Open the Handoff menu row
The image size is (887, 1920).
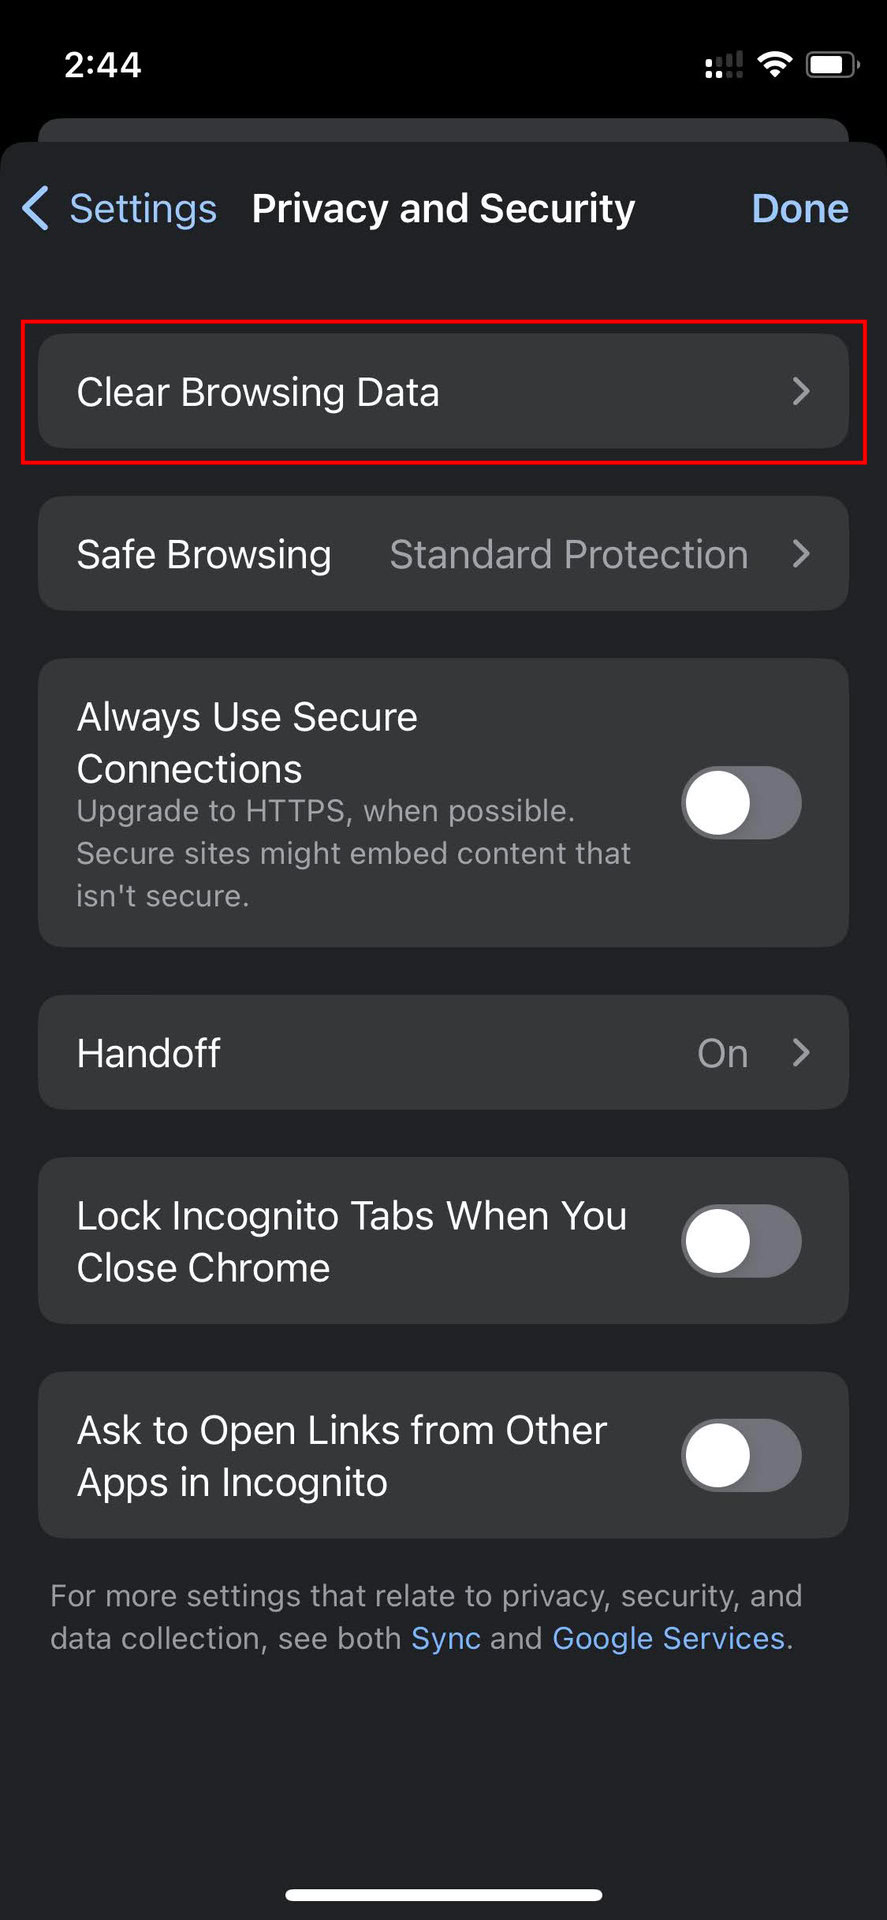pyautogui.click(x=400, y=1052)
